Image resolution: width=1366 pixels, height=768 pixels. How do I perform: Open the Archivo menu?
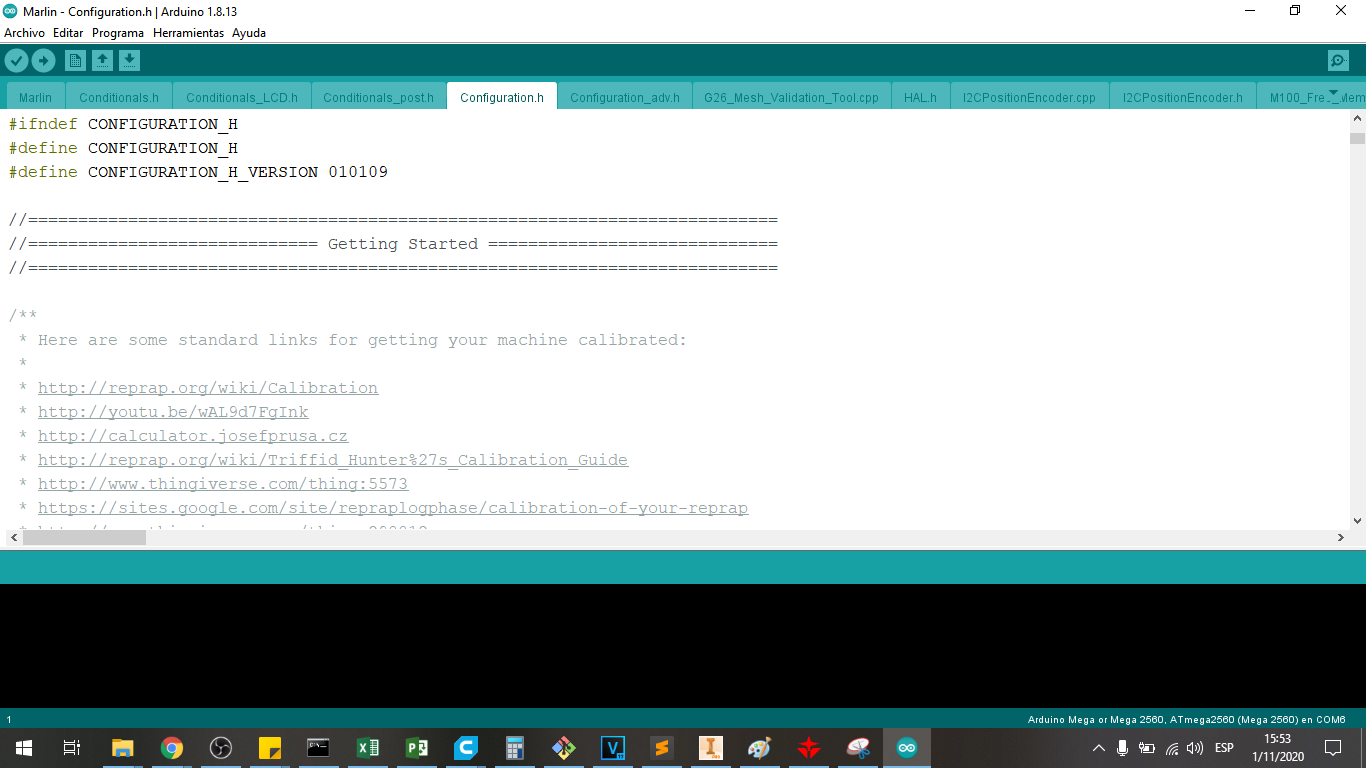tap(24, 33)
